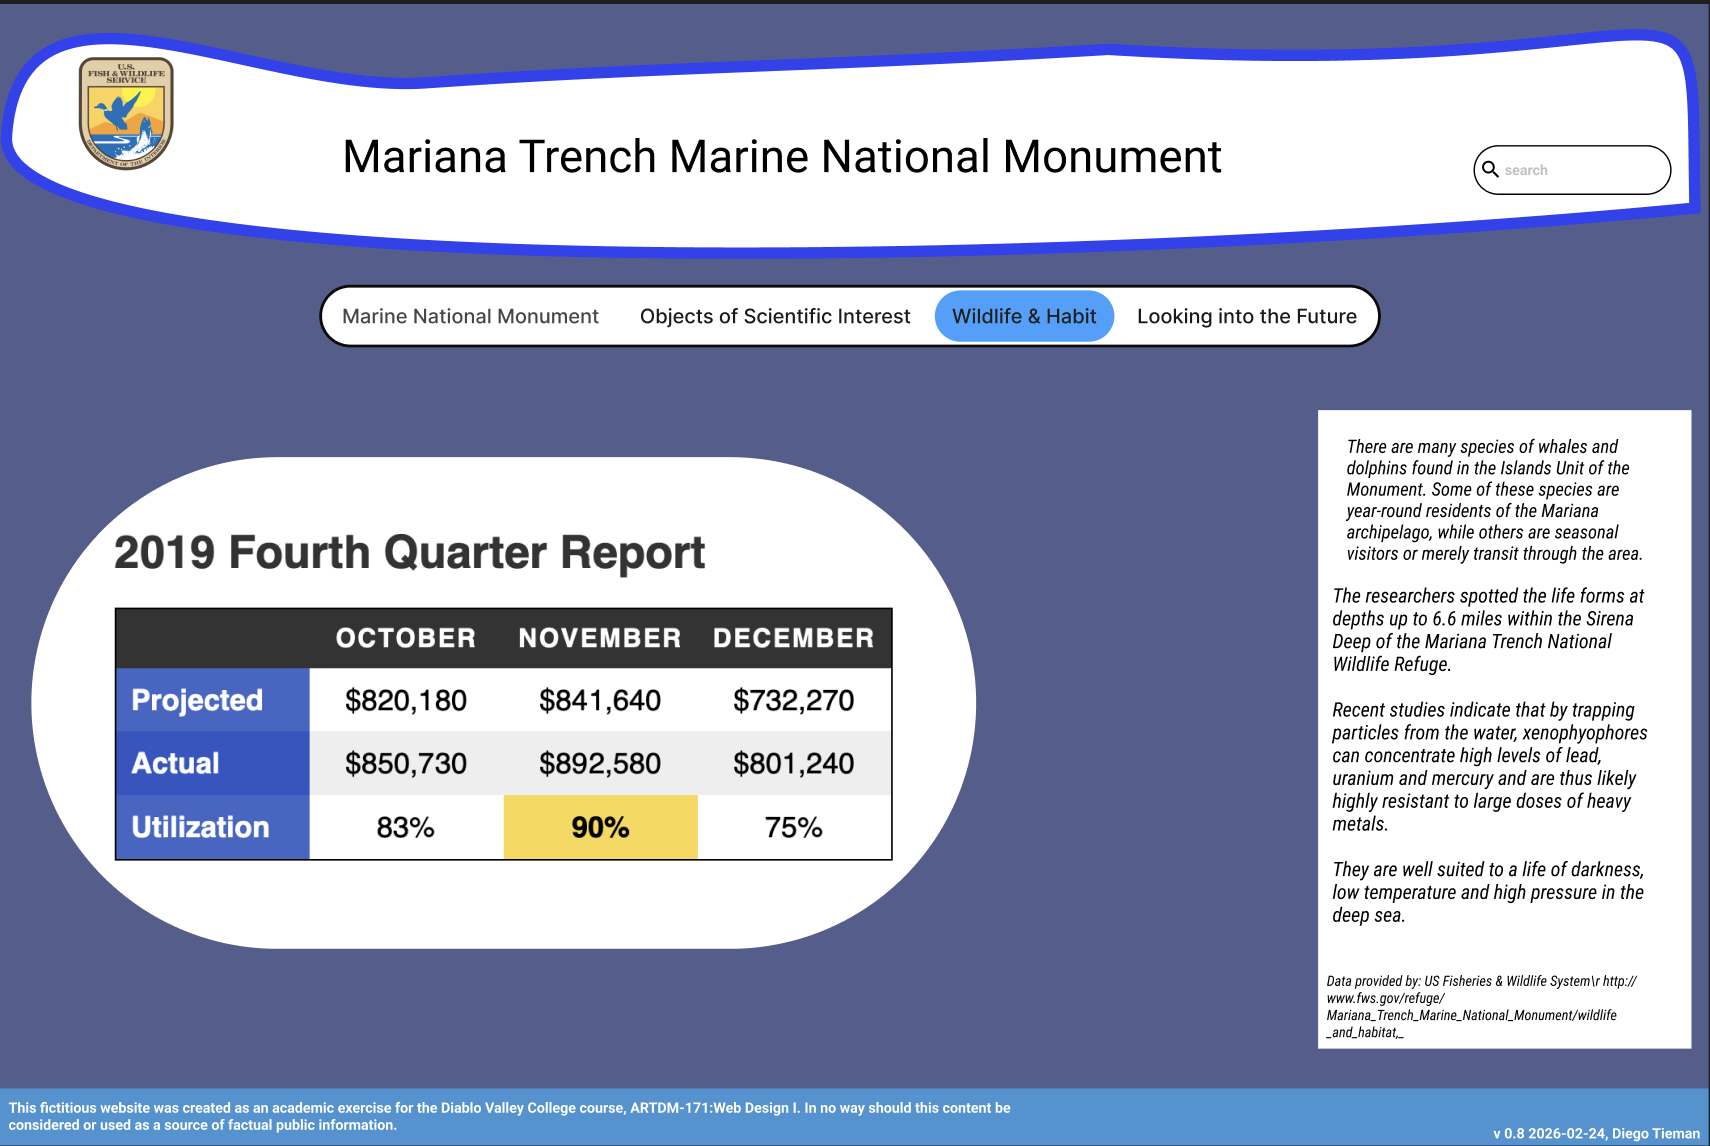Select the Utilization row label
The width and height of the screenshot is (1710, 1146).
pyautogui.click(x=201, y=827)
